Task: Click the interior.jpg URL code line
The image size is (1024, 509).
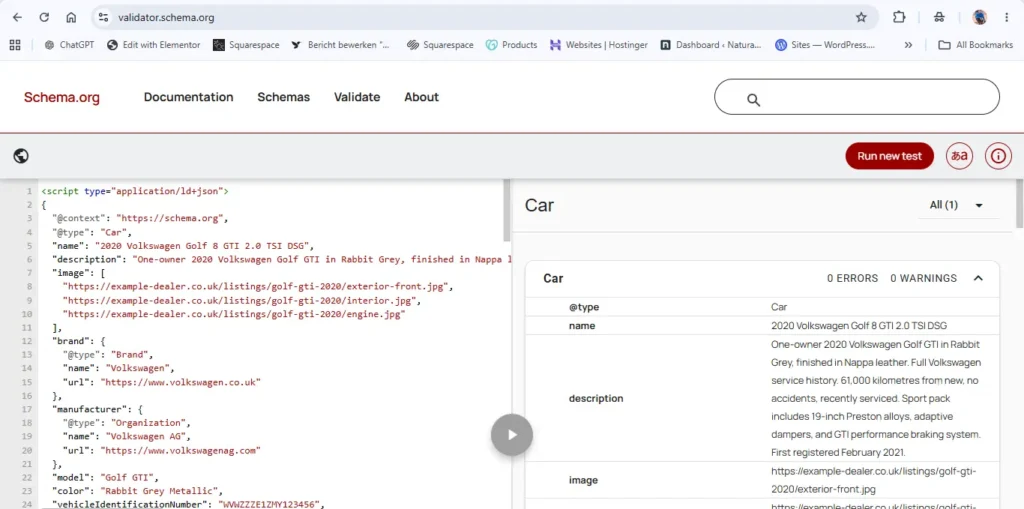Action: point(242,301)
